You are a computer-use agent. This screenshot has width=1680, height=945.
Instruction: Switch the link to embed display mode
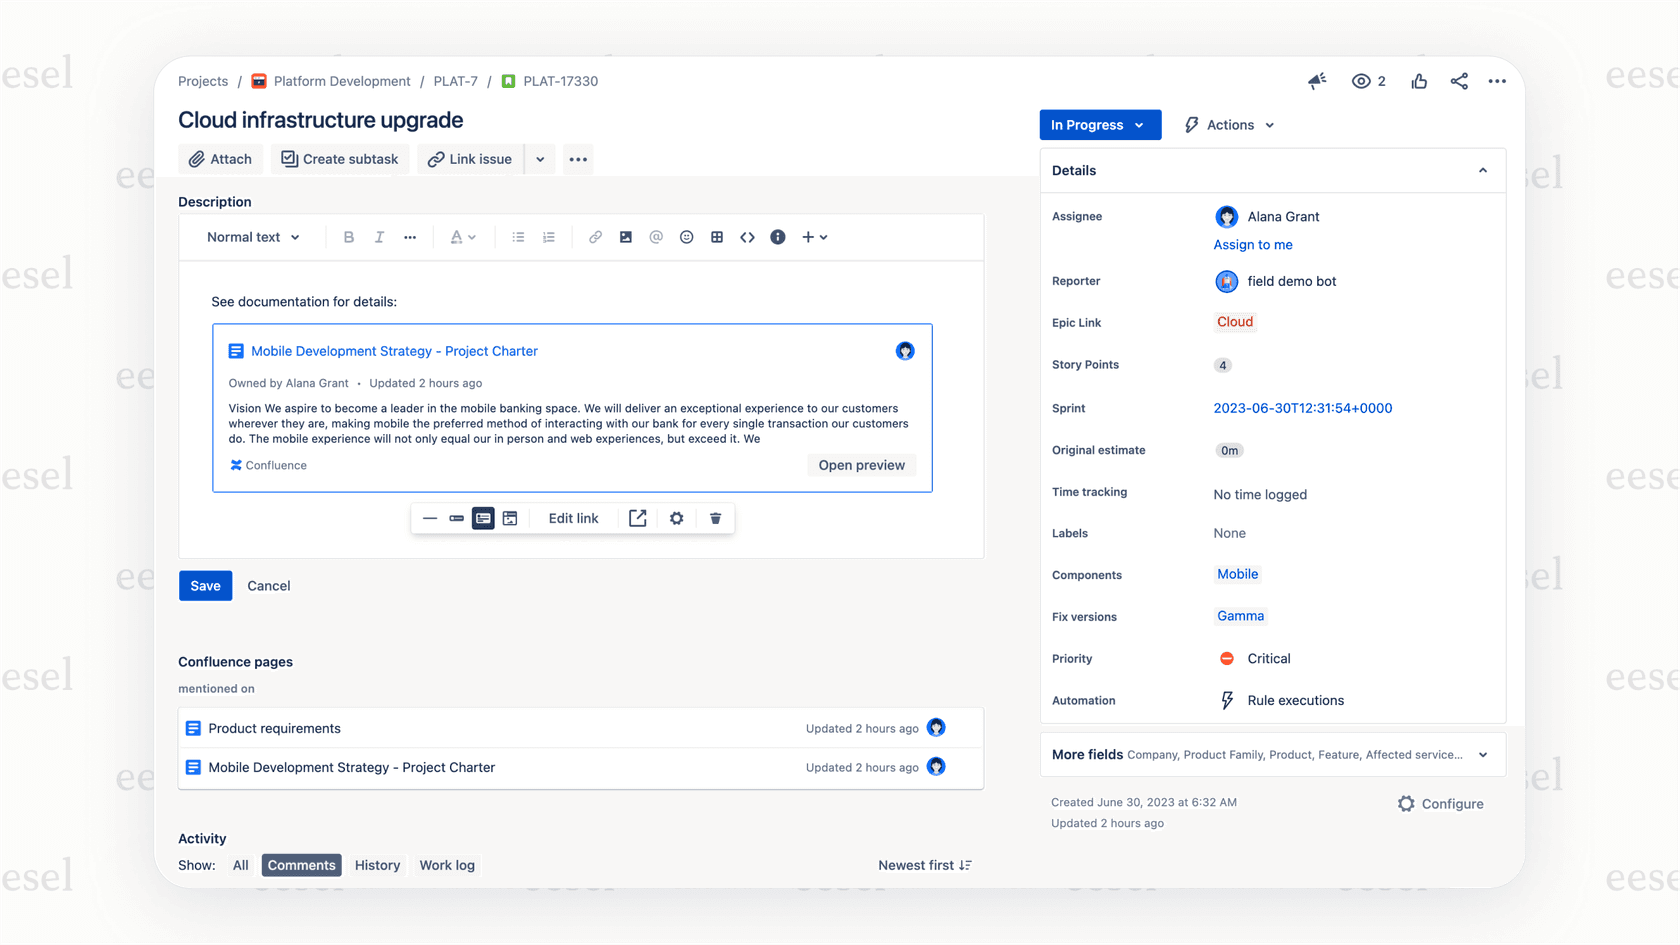(510, 518)
